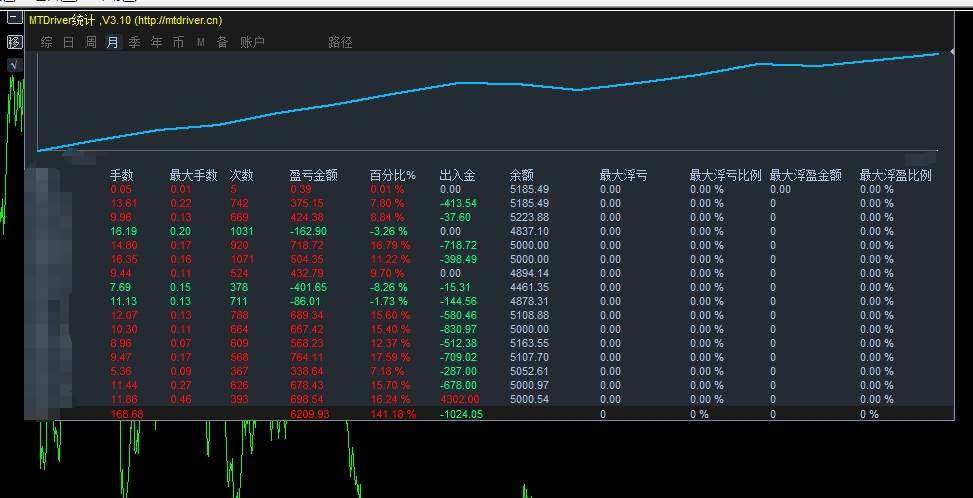The width and height of the screenshot is (973, 498).
Task: Click the 最大手数 column header
Action: point(193,176)
